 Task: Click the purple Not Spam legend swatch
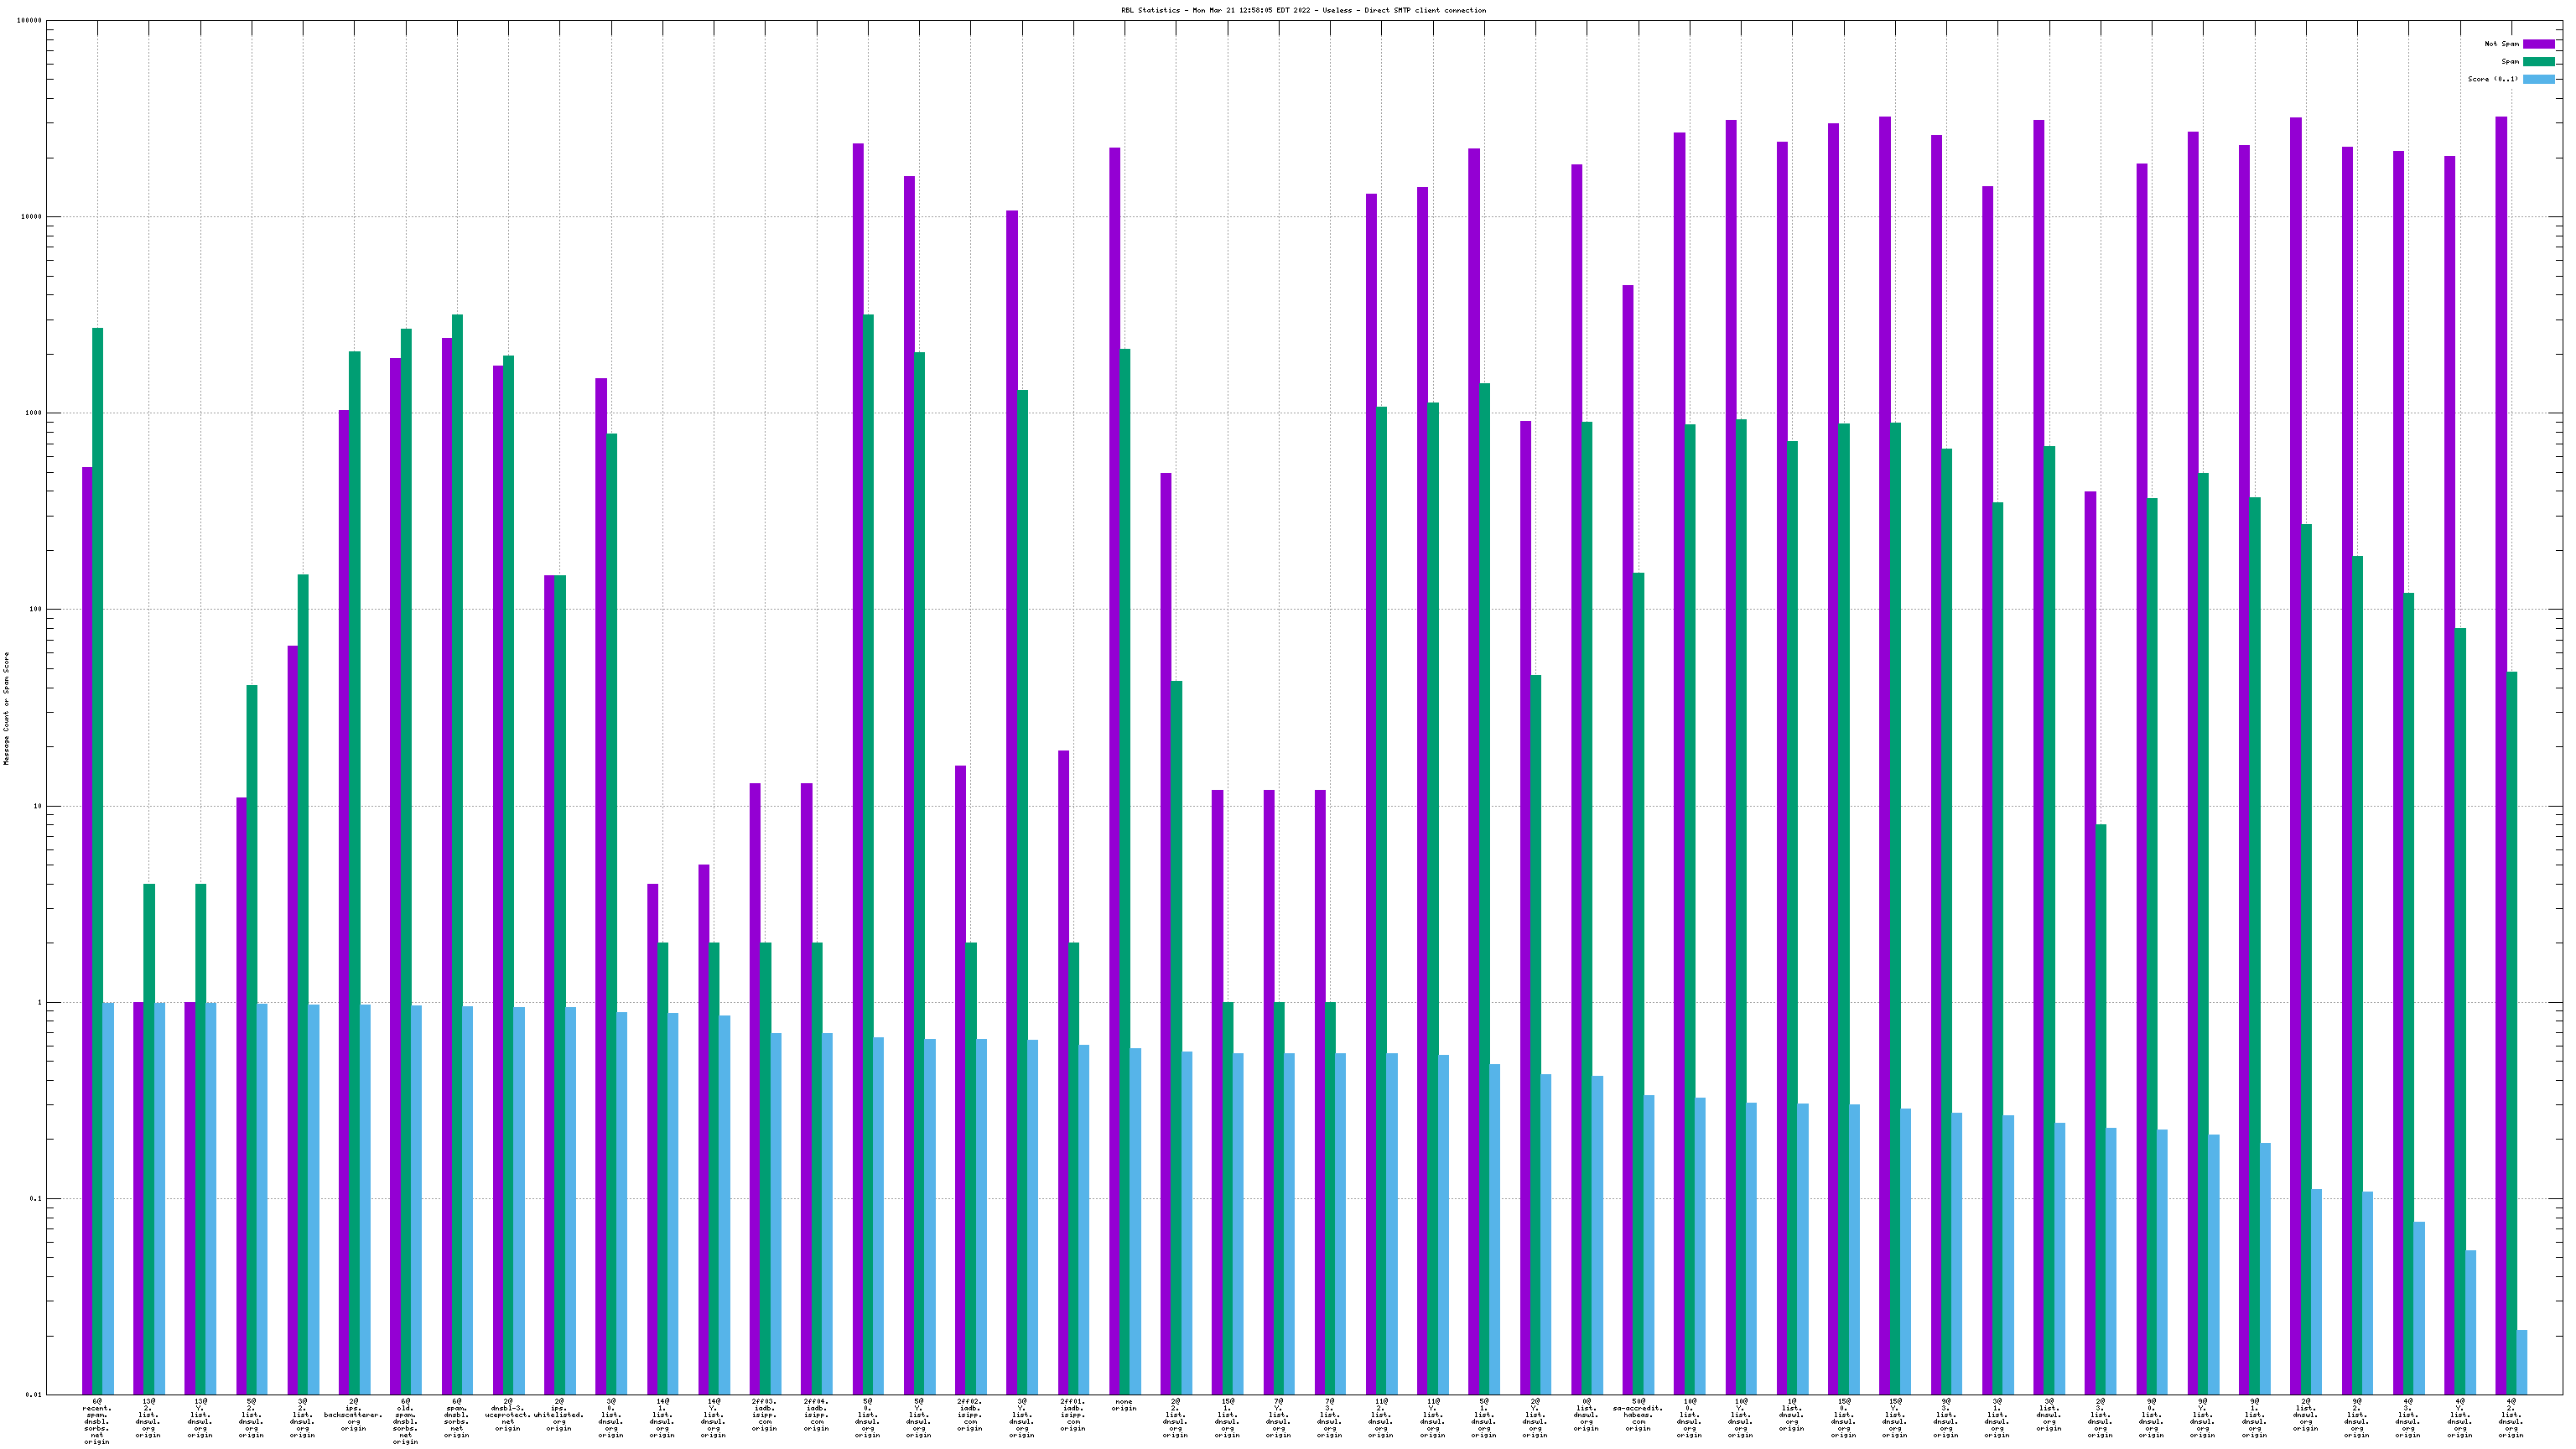[x=2538, y=44]
